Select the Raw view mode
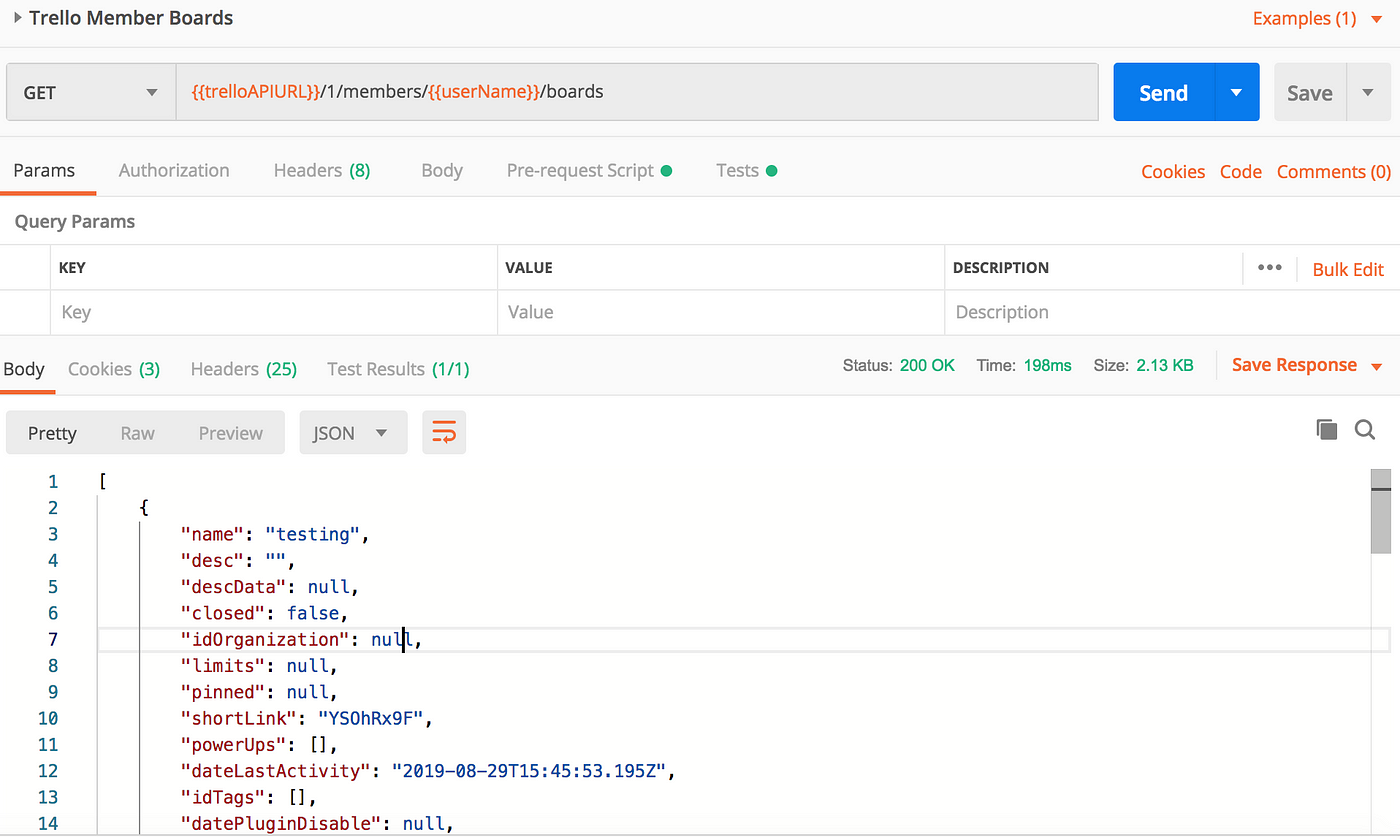The image size is (1400, 837). pos(138,433)
